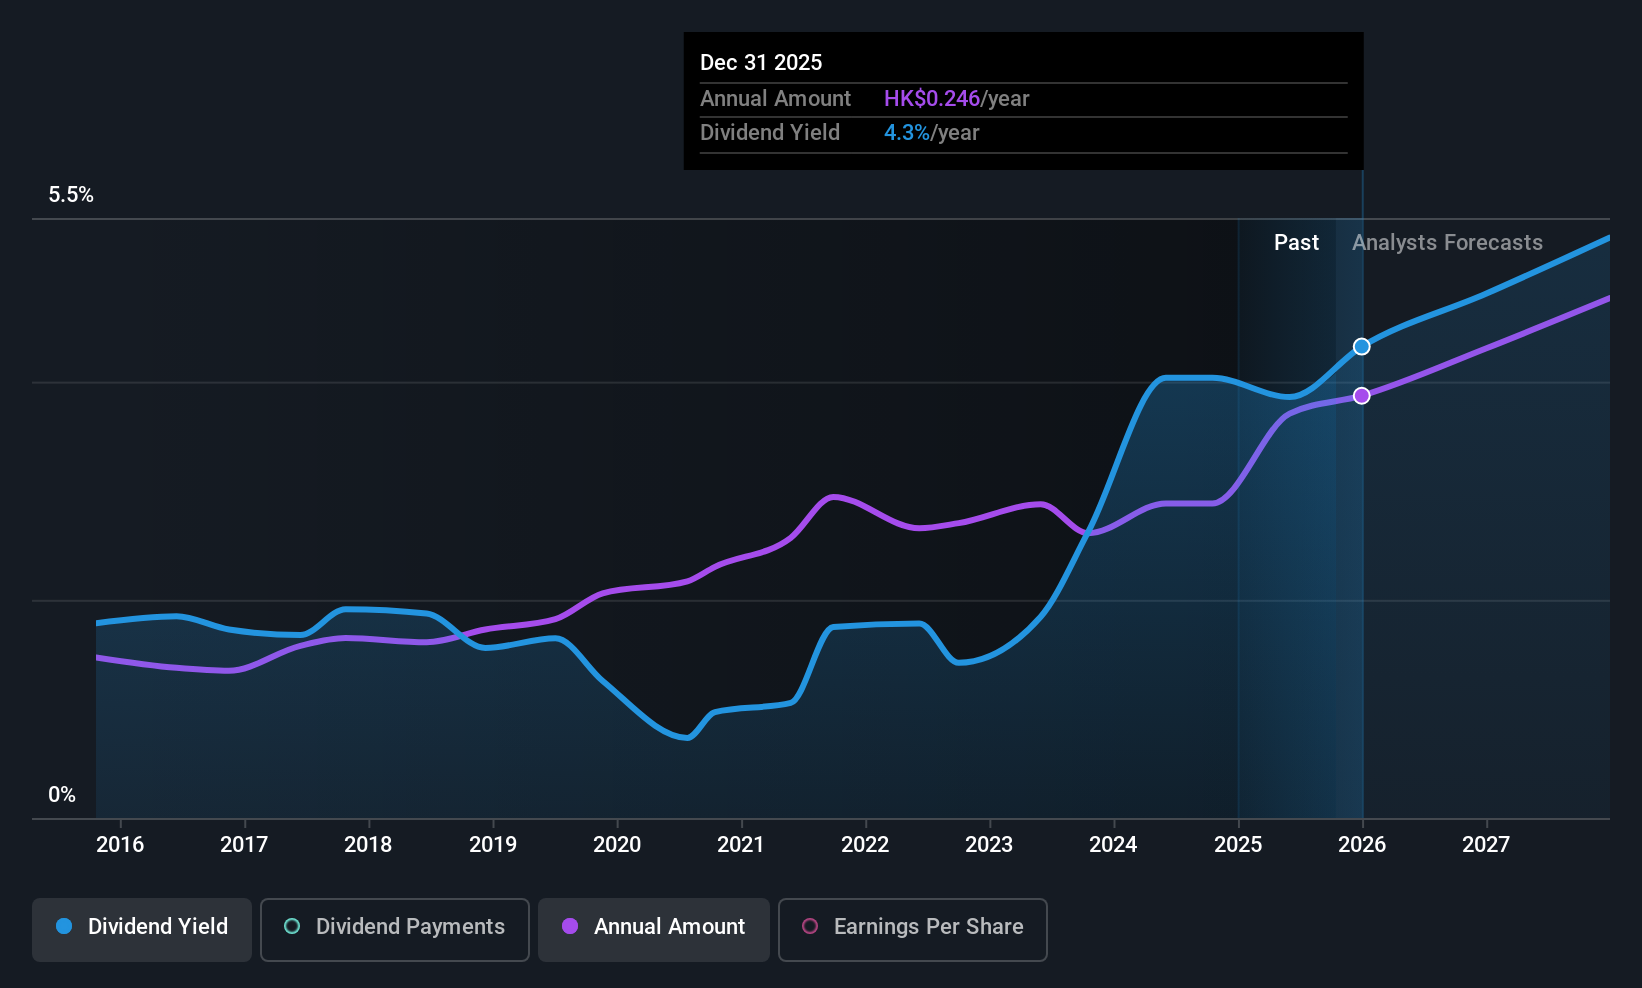This screenshot has height=988, width=1642.
Task: Toggle the Annual Amount legend series
Action: coord(654,928)
